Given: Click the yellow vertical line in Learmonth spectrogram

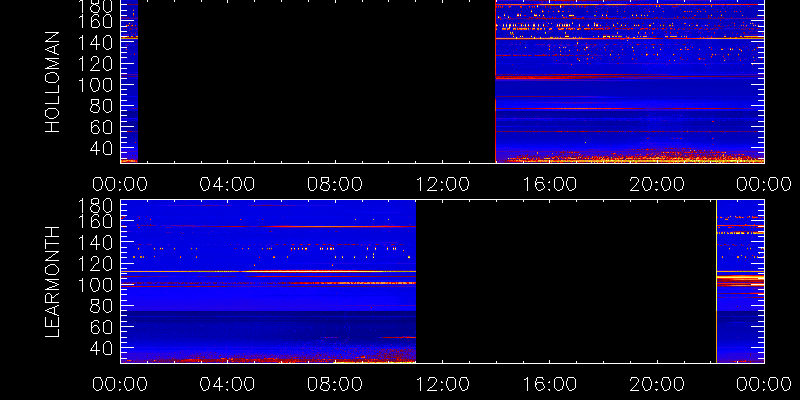Looking at the screenshot, I should [716, 281].
